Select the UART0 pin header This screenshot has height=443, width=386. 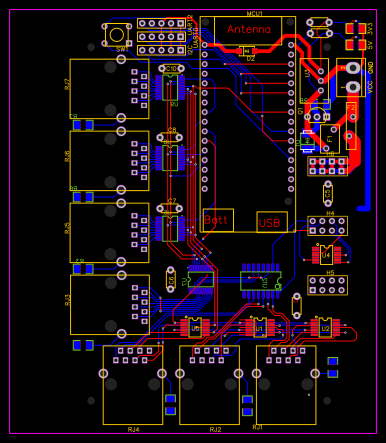162,37
